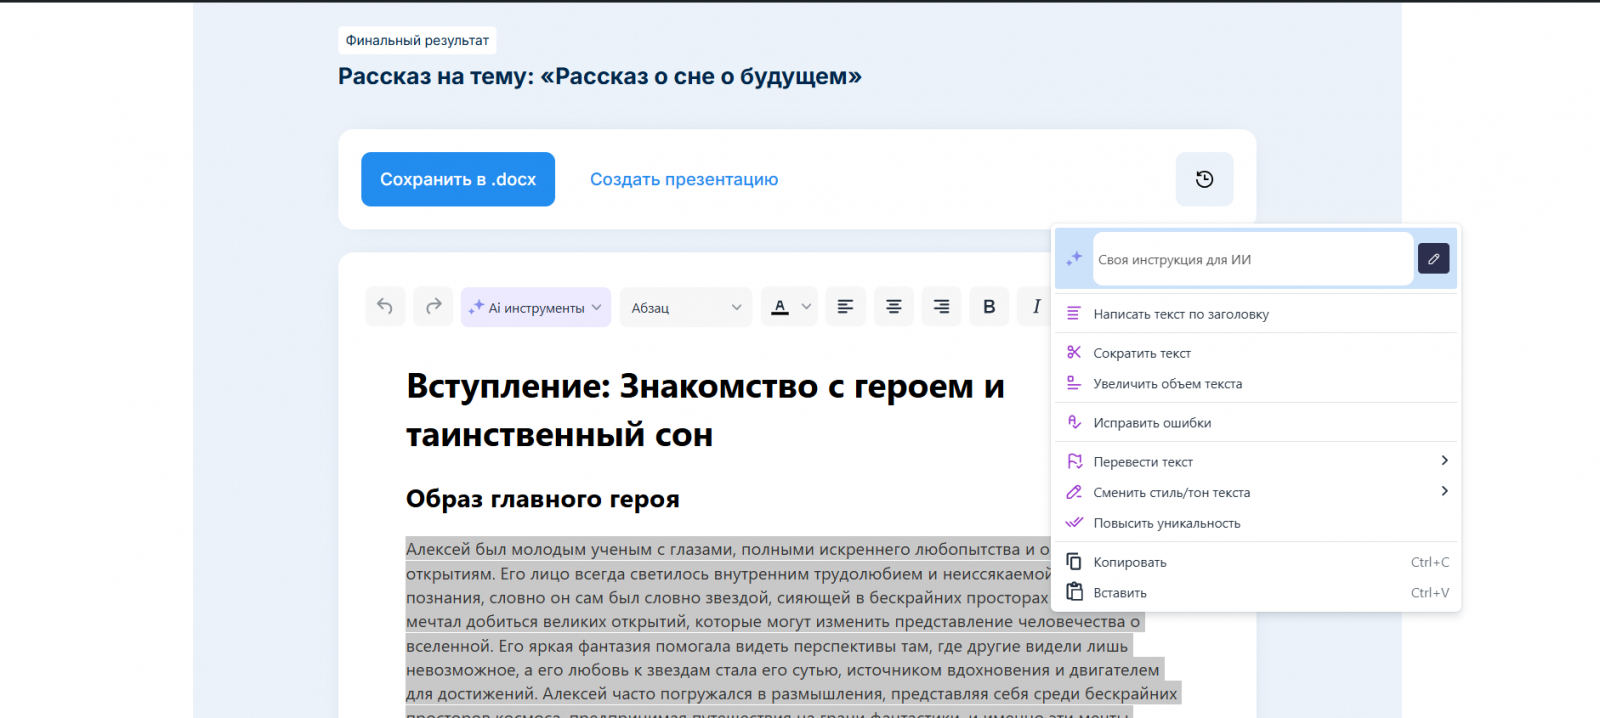Focus the Своя инструкция для ИИ field

1250,259
